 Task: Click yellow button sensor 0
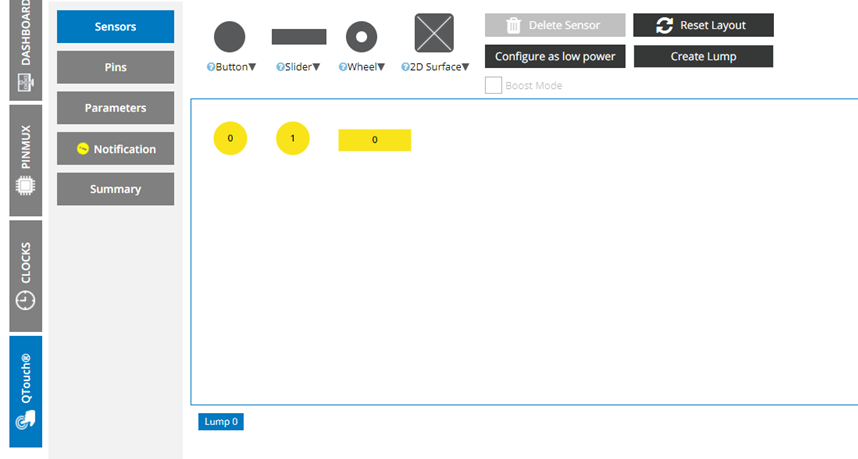point(230,139)
